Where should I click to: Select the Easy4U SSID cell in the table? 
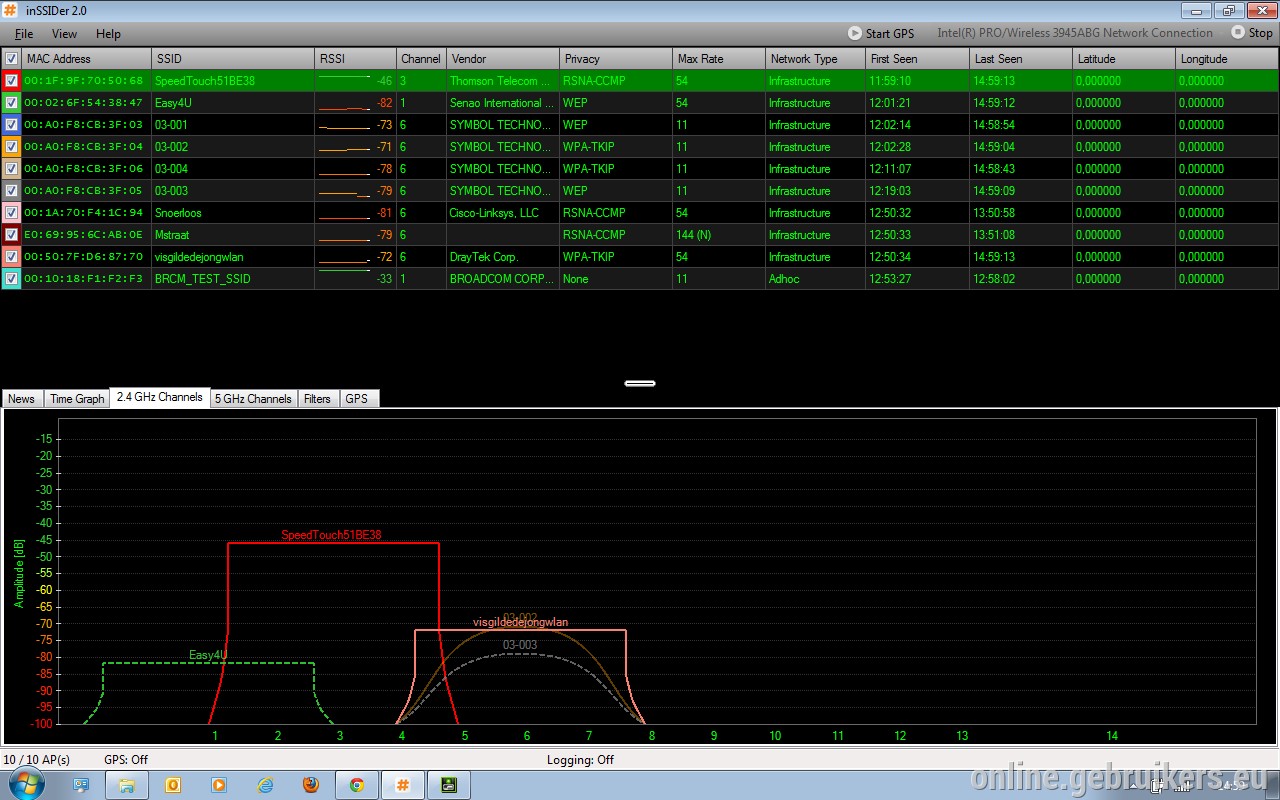[x=233, y=103]
